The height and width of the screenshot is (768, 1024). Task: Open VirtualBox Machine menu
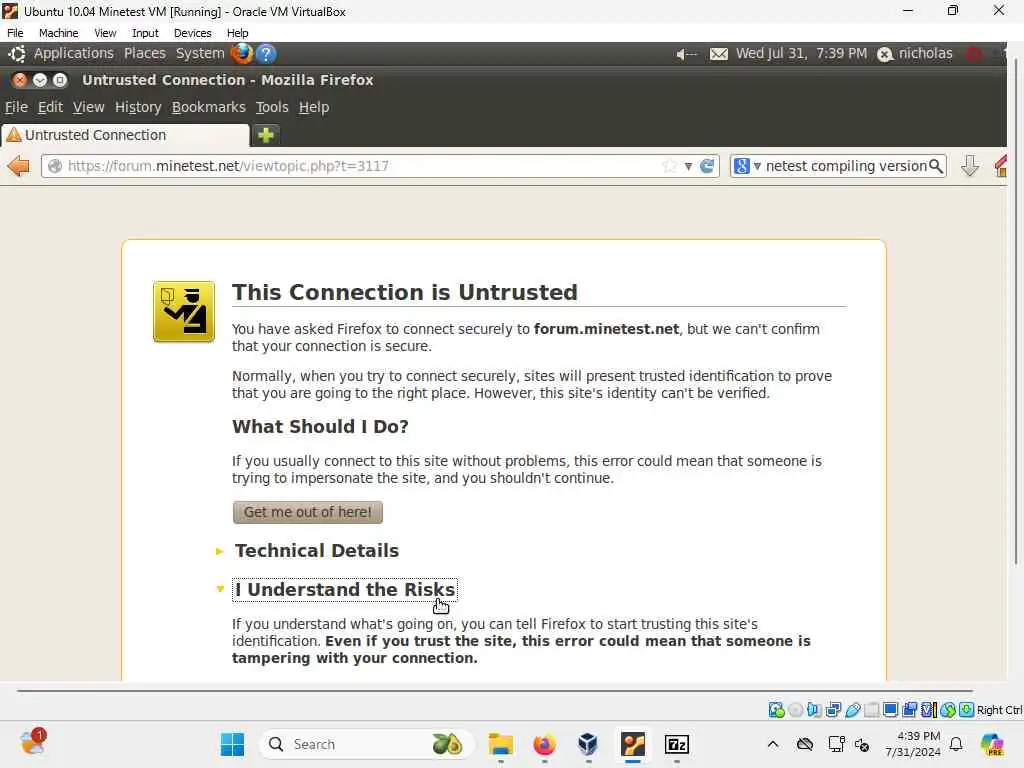click(58, 33)
